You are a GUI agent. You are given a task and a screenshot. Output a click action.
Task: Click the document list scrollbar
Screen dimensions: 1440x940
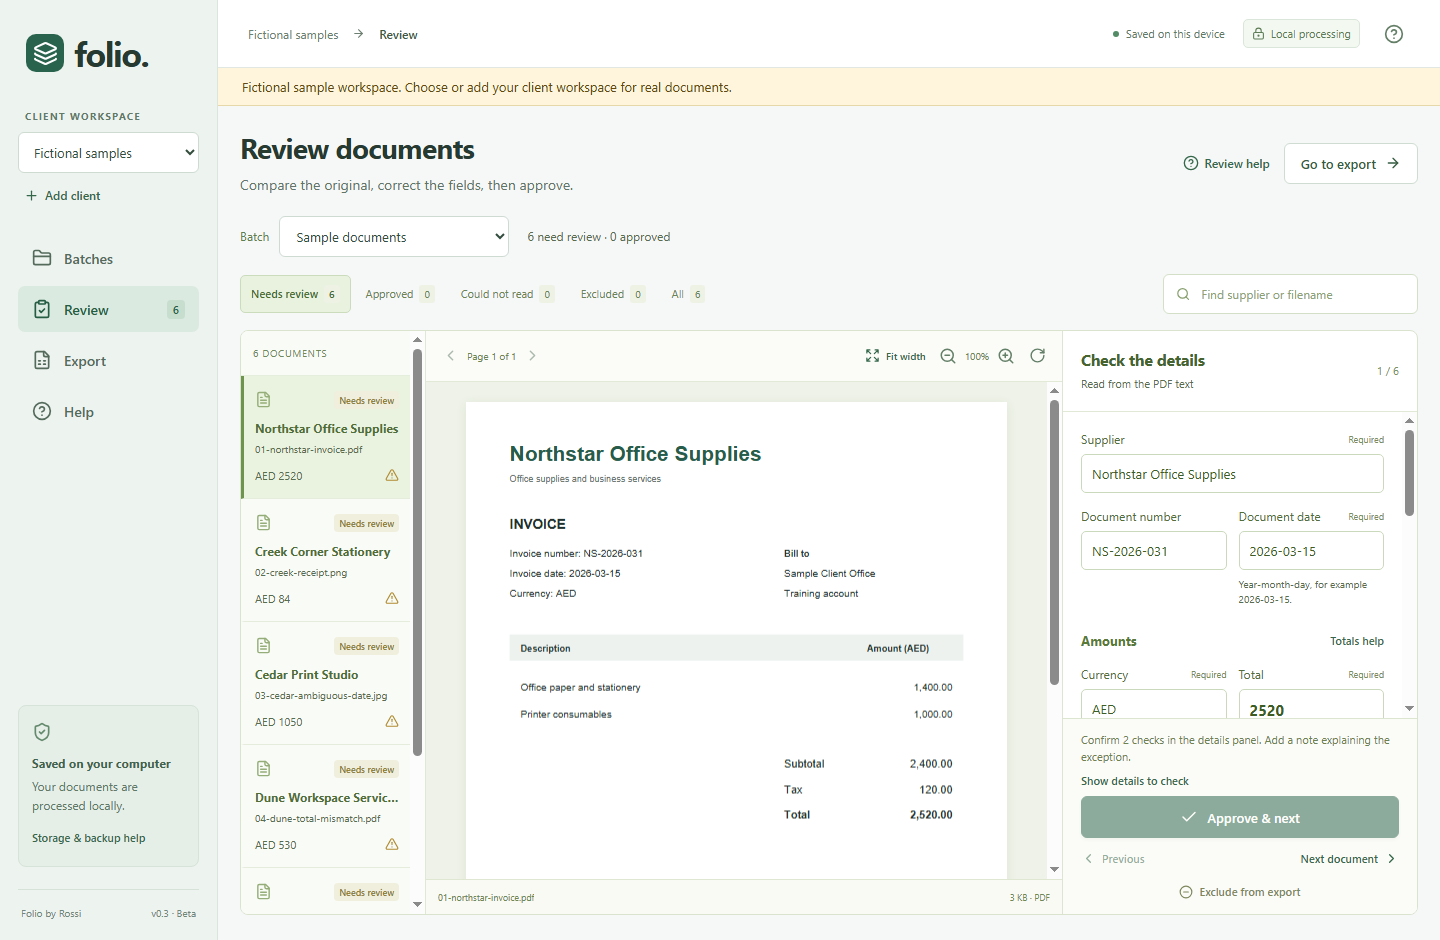tap(417, 552)
